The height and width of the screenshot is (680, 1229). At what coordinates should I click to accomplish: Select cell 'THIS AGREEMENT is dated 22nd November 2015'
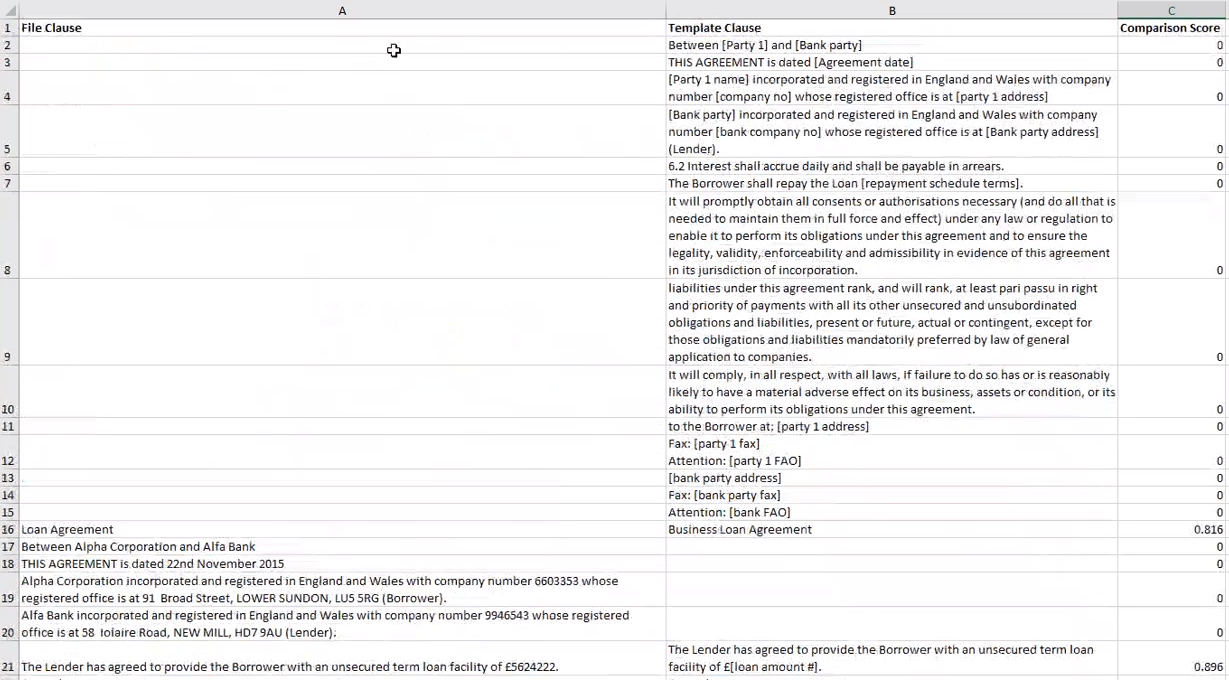click(153, 564)
